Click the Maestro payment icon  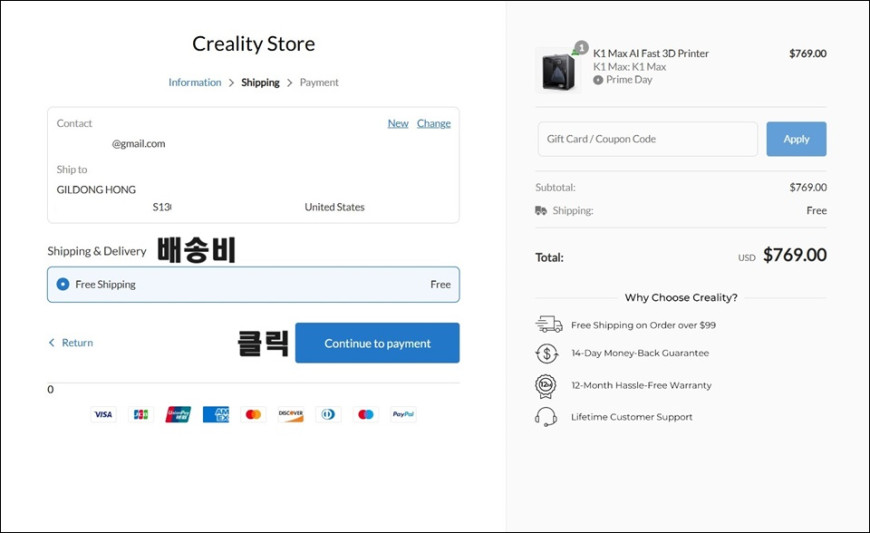tap(366, 414)
